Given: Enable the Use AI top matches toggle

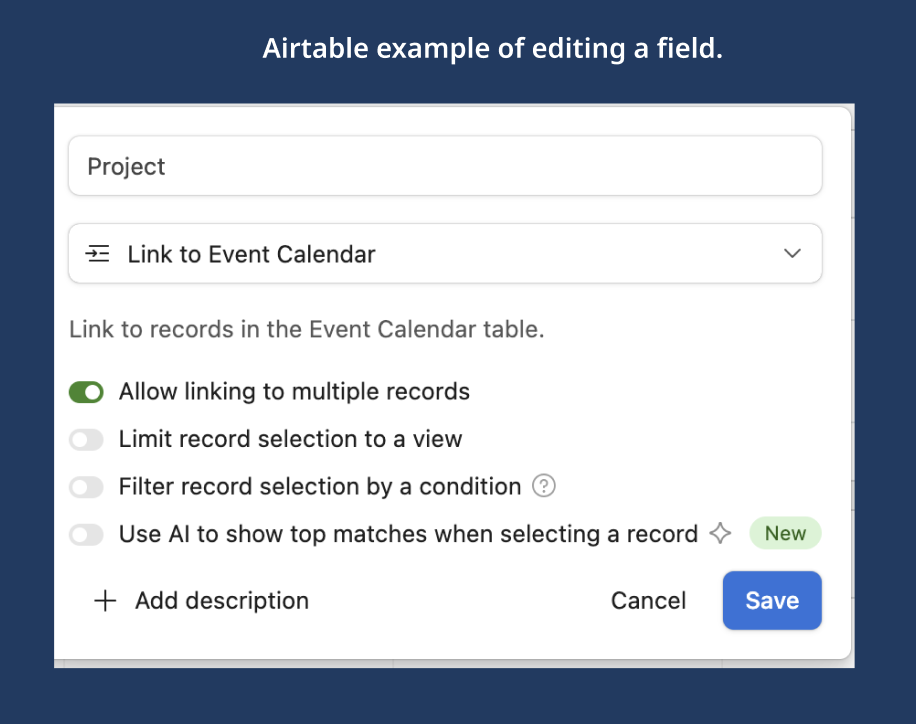Looking at the screenshot, I should 86,535.
